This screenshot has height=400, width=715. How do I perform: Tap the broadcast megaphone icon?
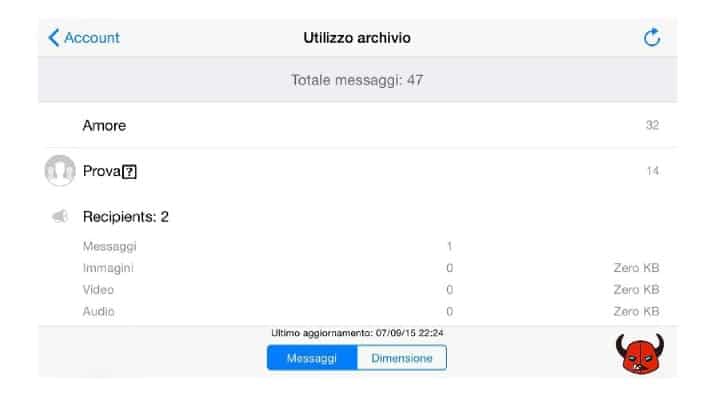(60, 216)
